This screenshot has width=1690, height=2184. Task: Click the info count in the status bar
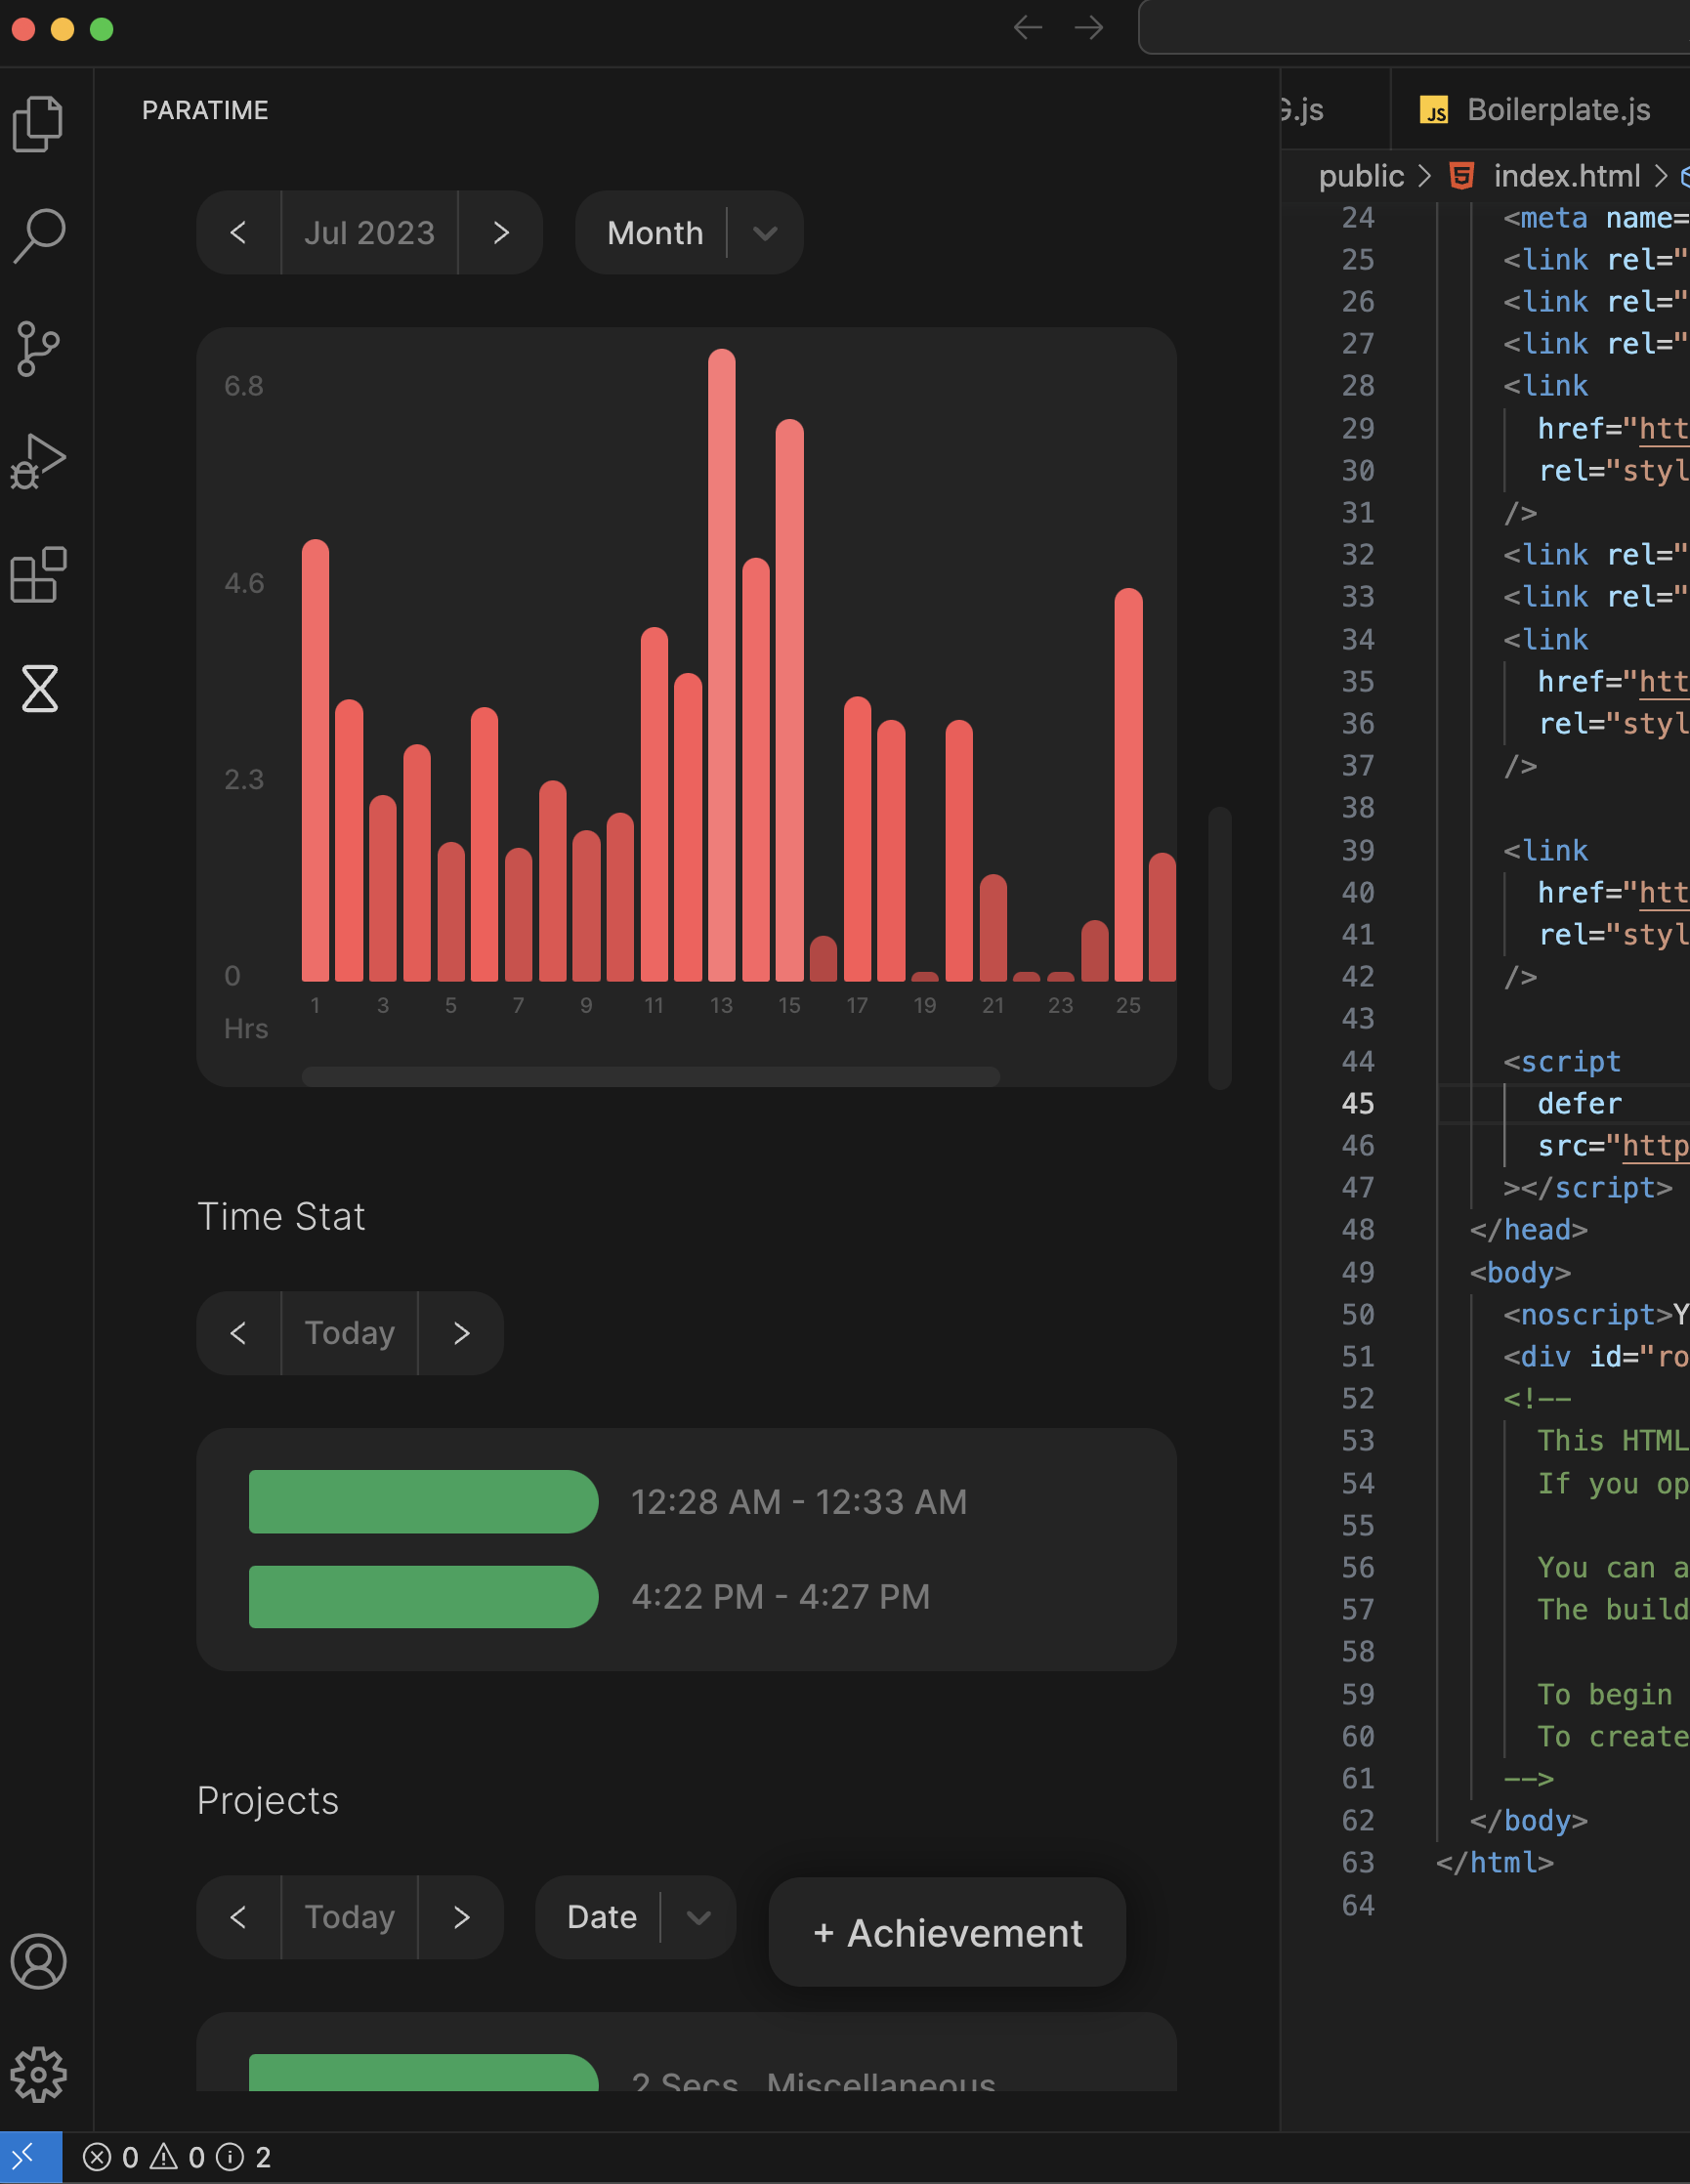[244, 2157]
